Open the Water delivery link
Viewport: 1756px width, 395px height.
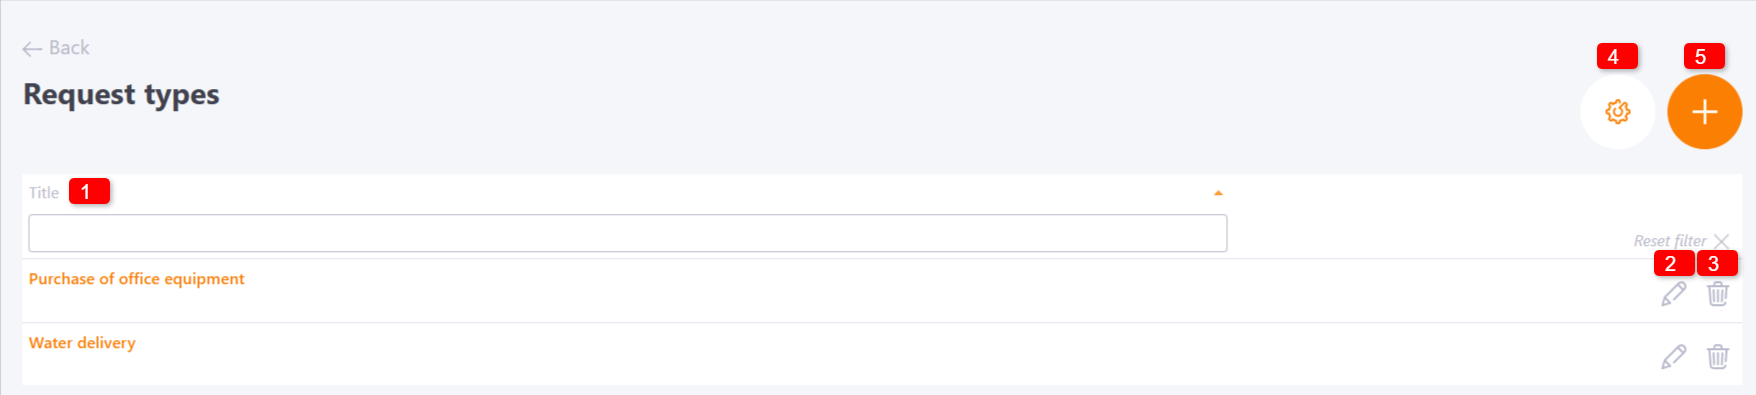[82, 343]
